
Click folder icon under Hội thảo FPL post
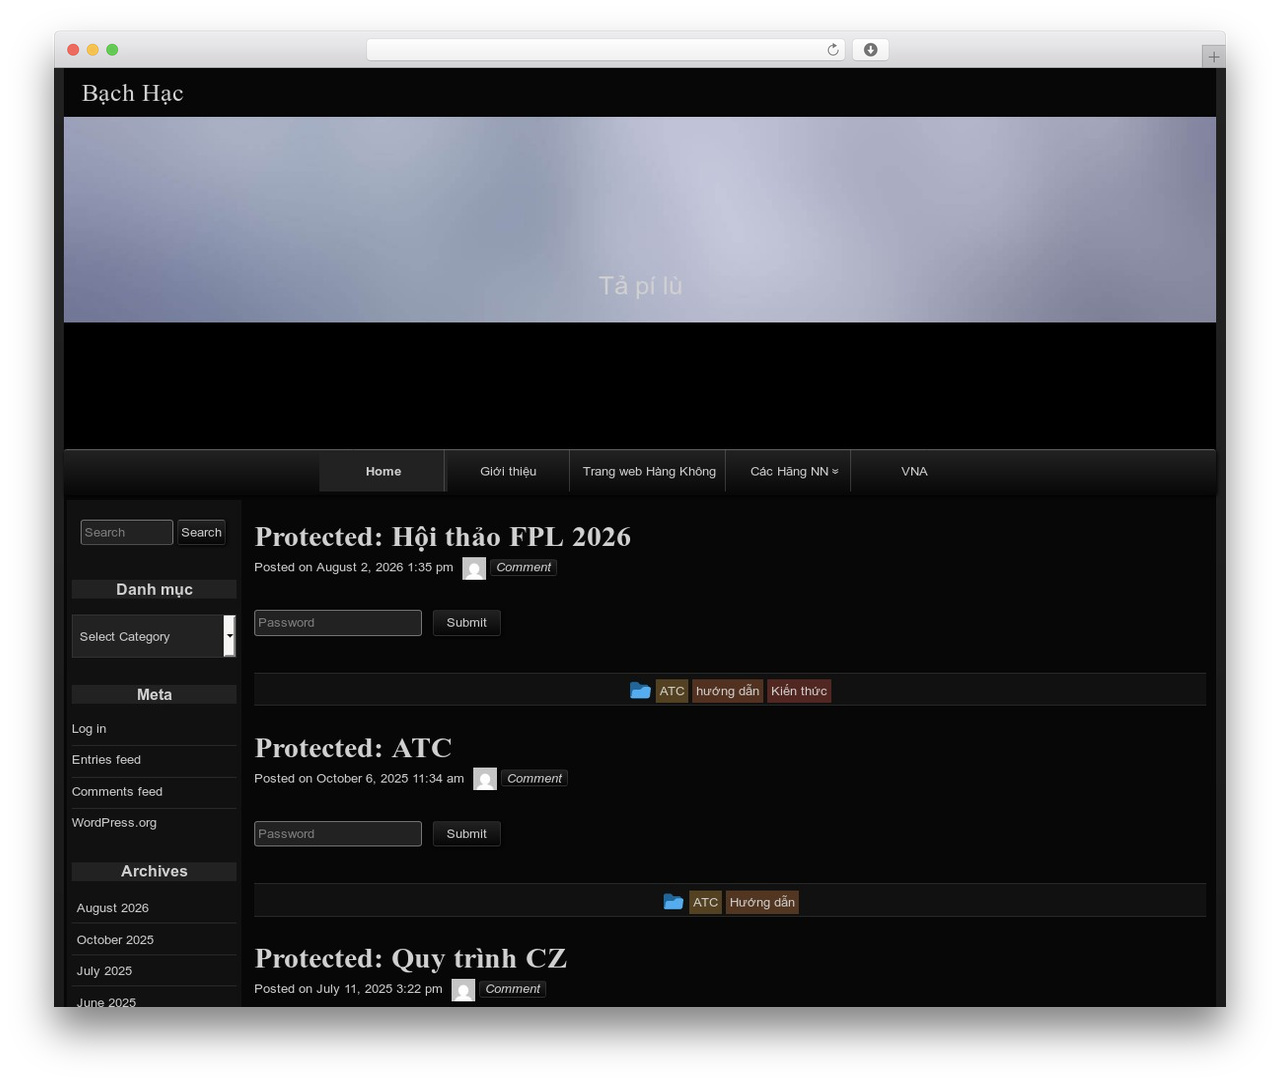point(640,691)
